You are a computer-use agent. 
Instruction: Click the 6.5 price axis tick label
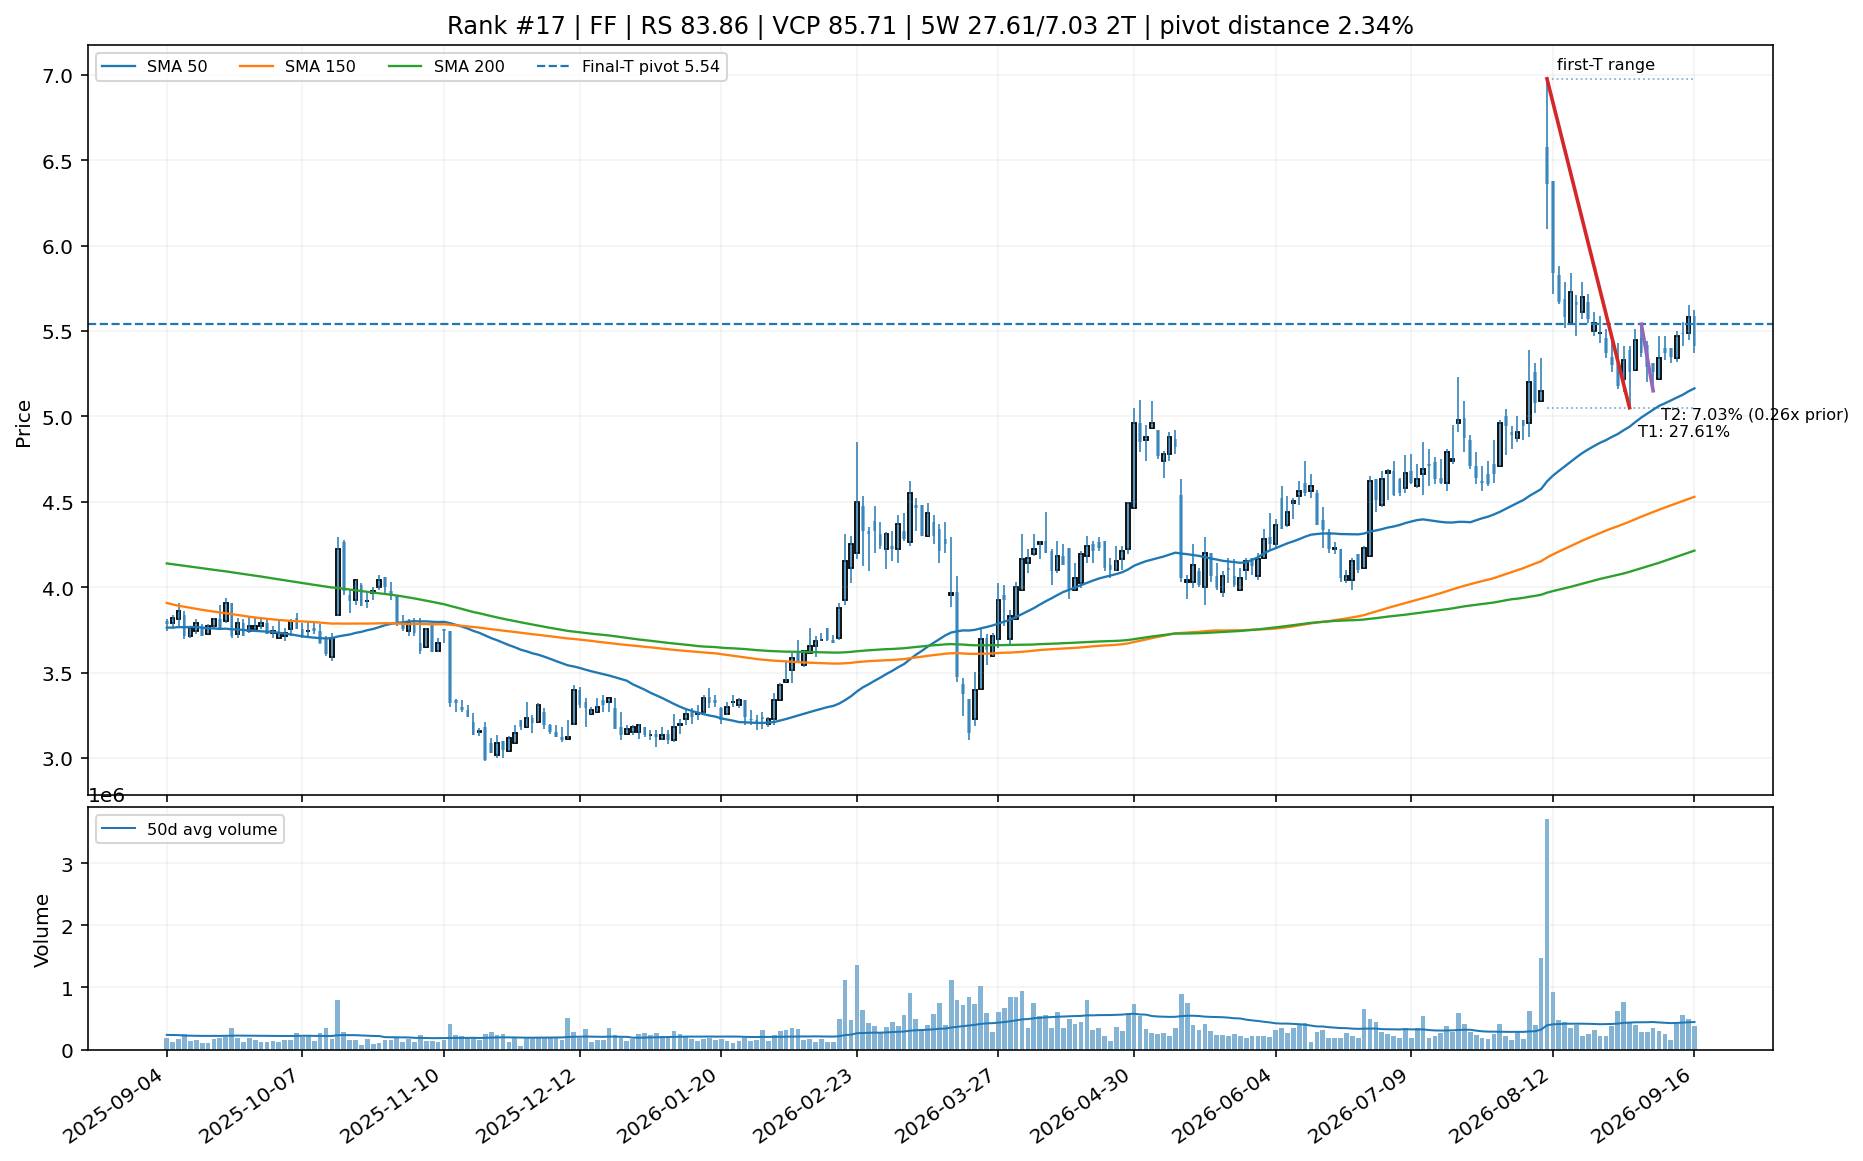tap(59, 161)
